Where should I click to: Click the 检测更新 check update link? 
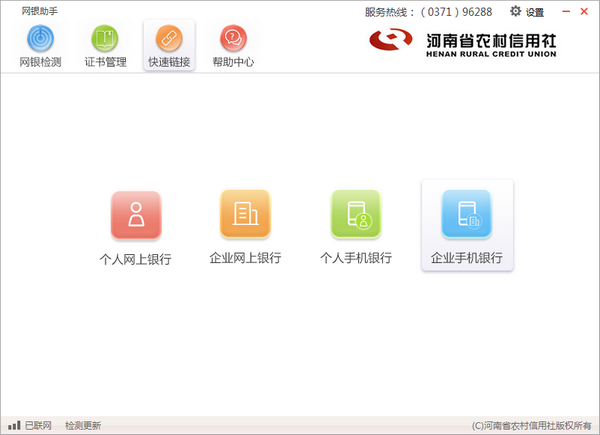coord(83,425)
